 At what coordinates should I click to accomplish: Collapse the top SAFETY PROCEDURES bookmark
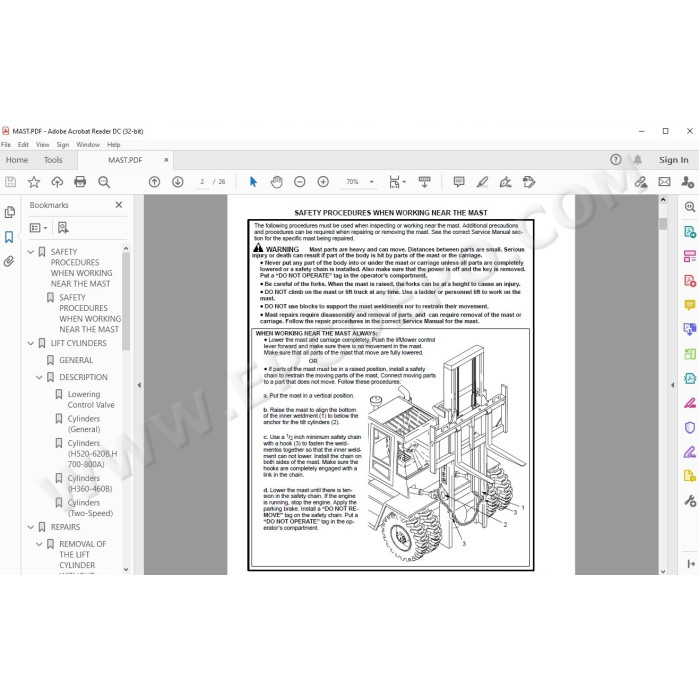point(31,252)
